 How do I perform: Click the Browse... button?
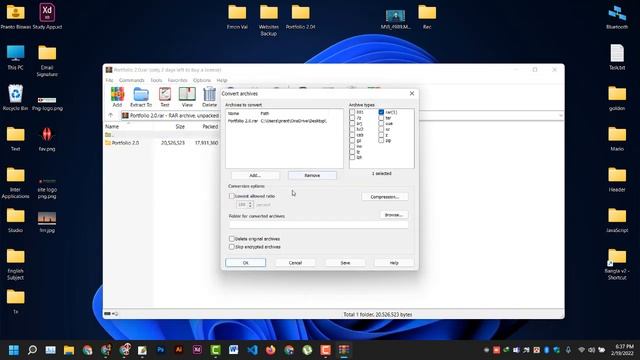(394, 215)
